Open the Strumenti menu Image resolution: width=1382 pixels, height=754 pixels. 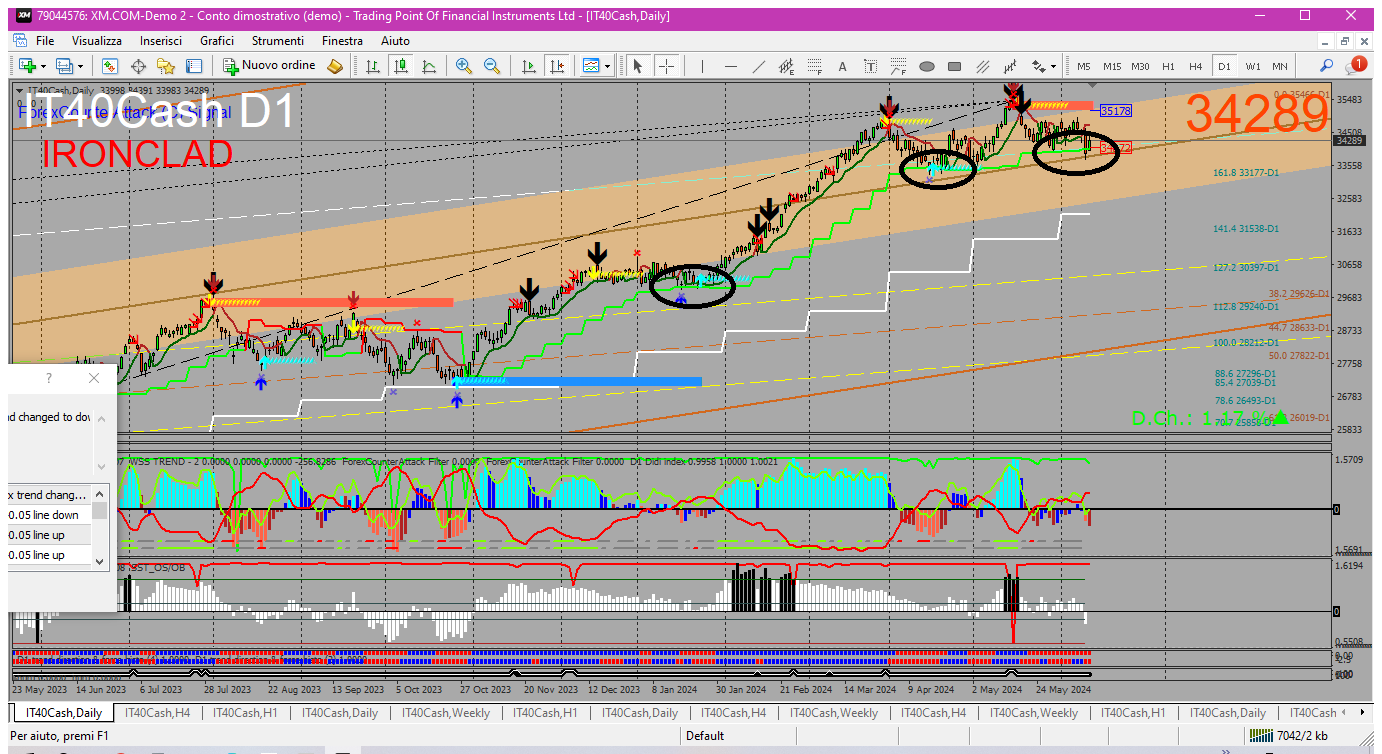(x=278, y=41)
